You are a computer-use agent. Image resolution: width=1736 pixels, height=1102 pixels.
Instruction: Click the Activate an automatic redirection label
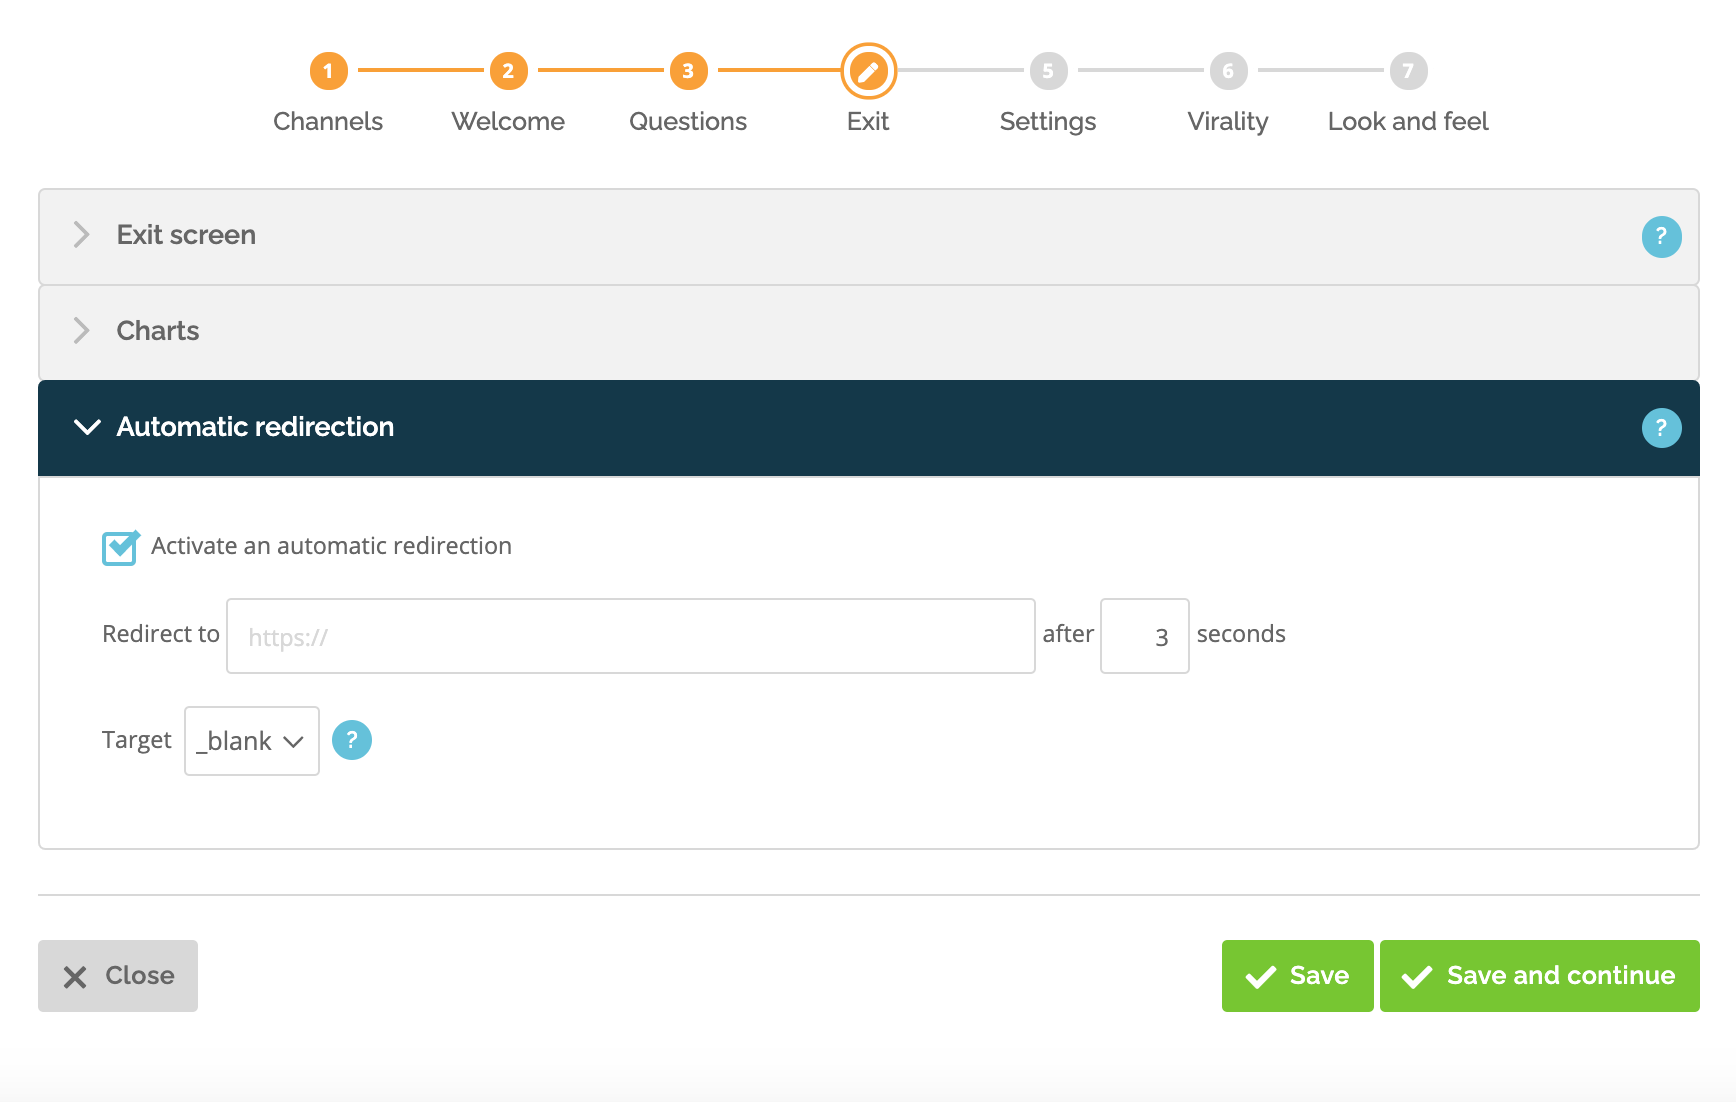tap(331, 546)
